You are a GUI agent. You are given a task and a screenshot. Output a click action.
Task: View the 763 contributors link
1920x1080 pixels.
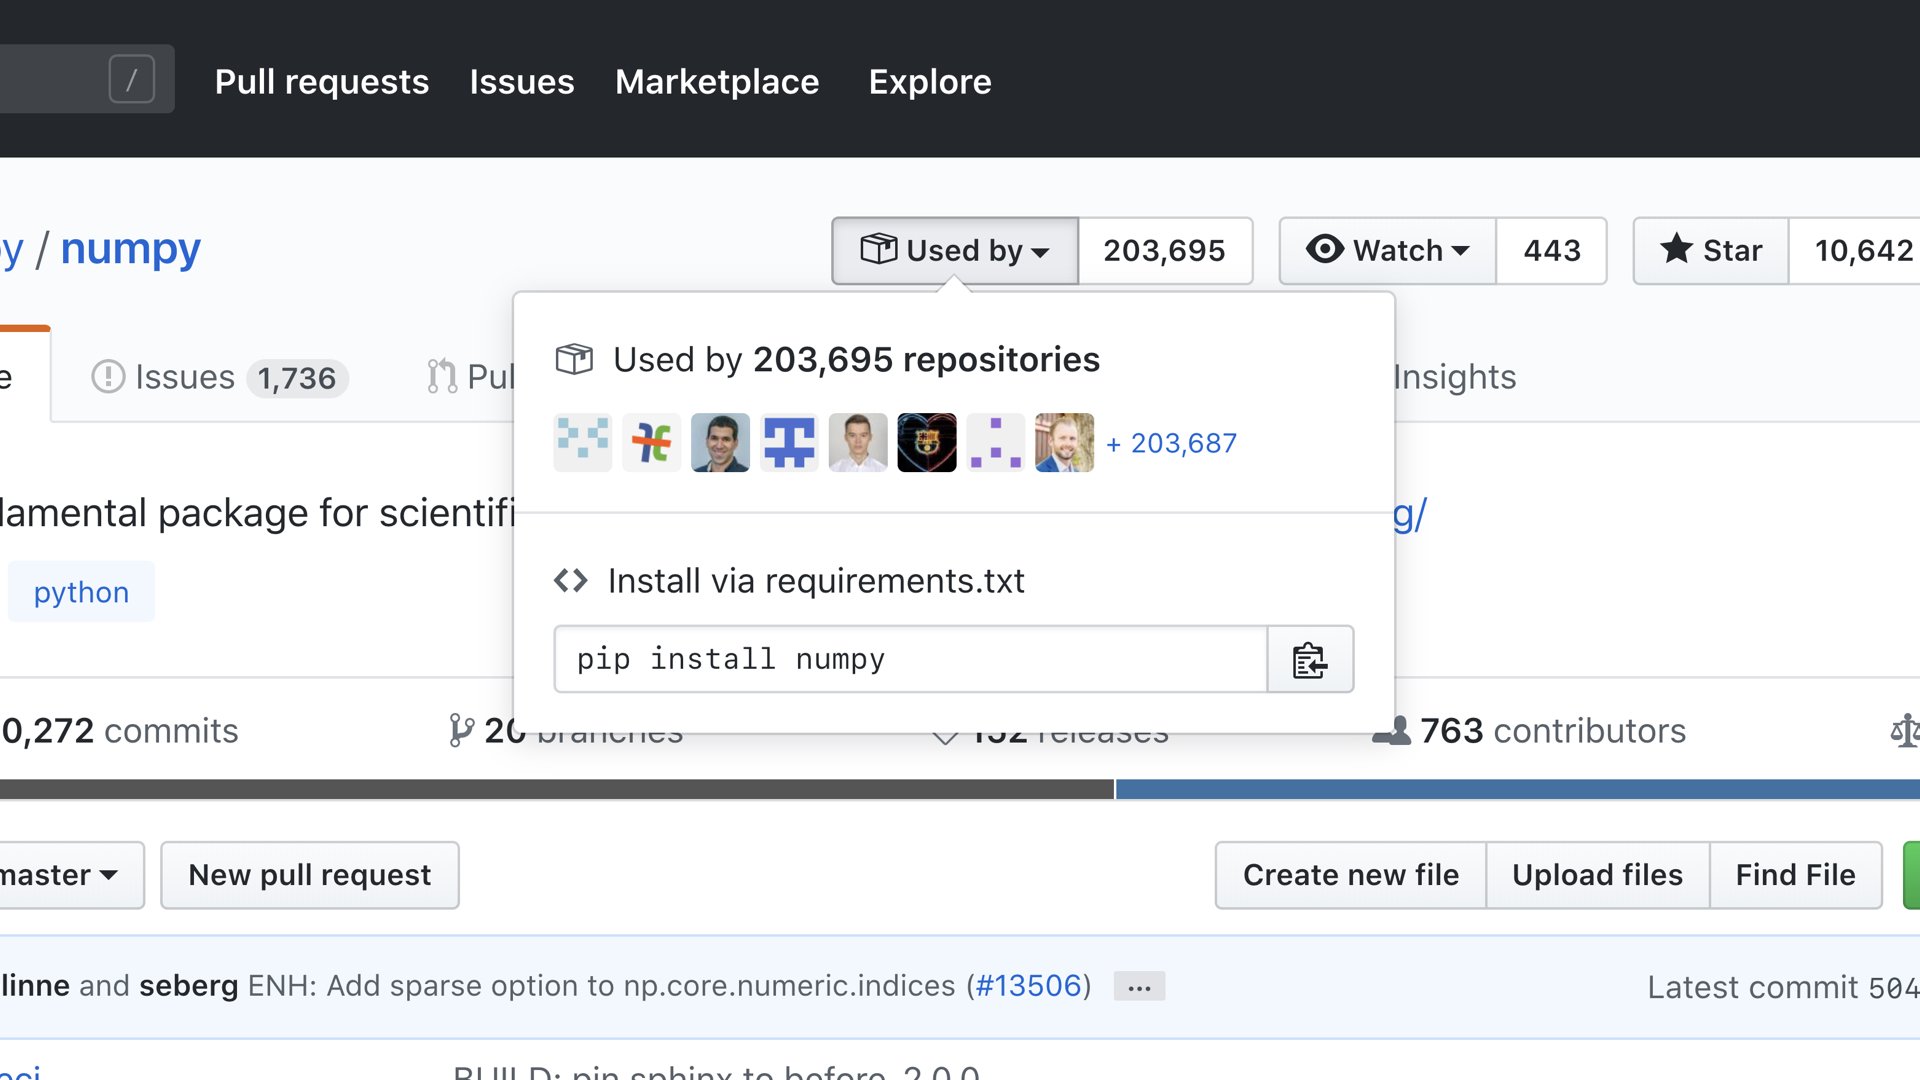1530,731
